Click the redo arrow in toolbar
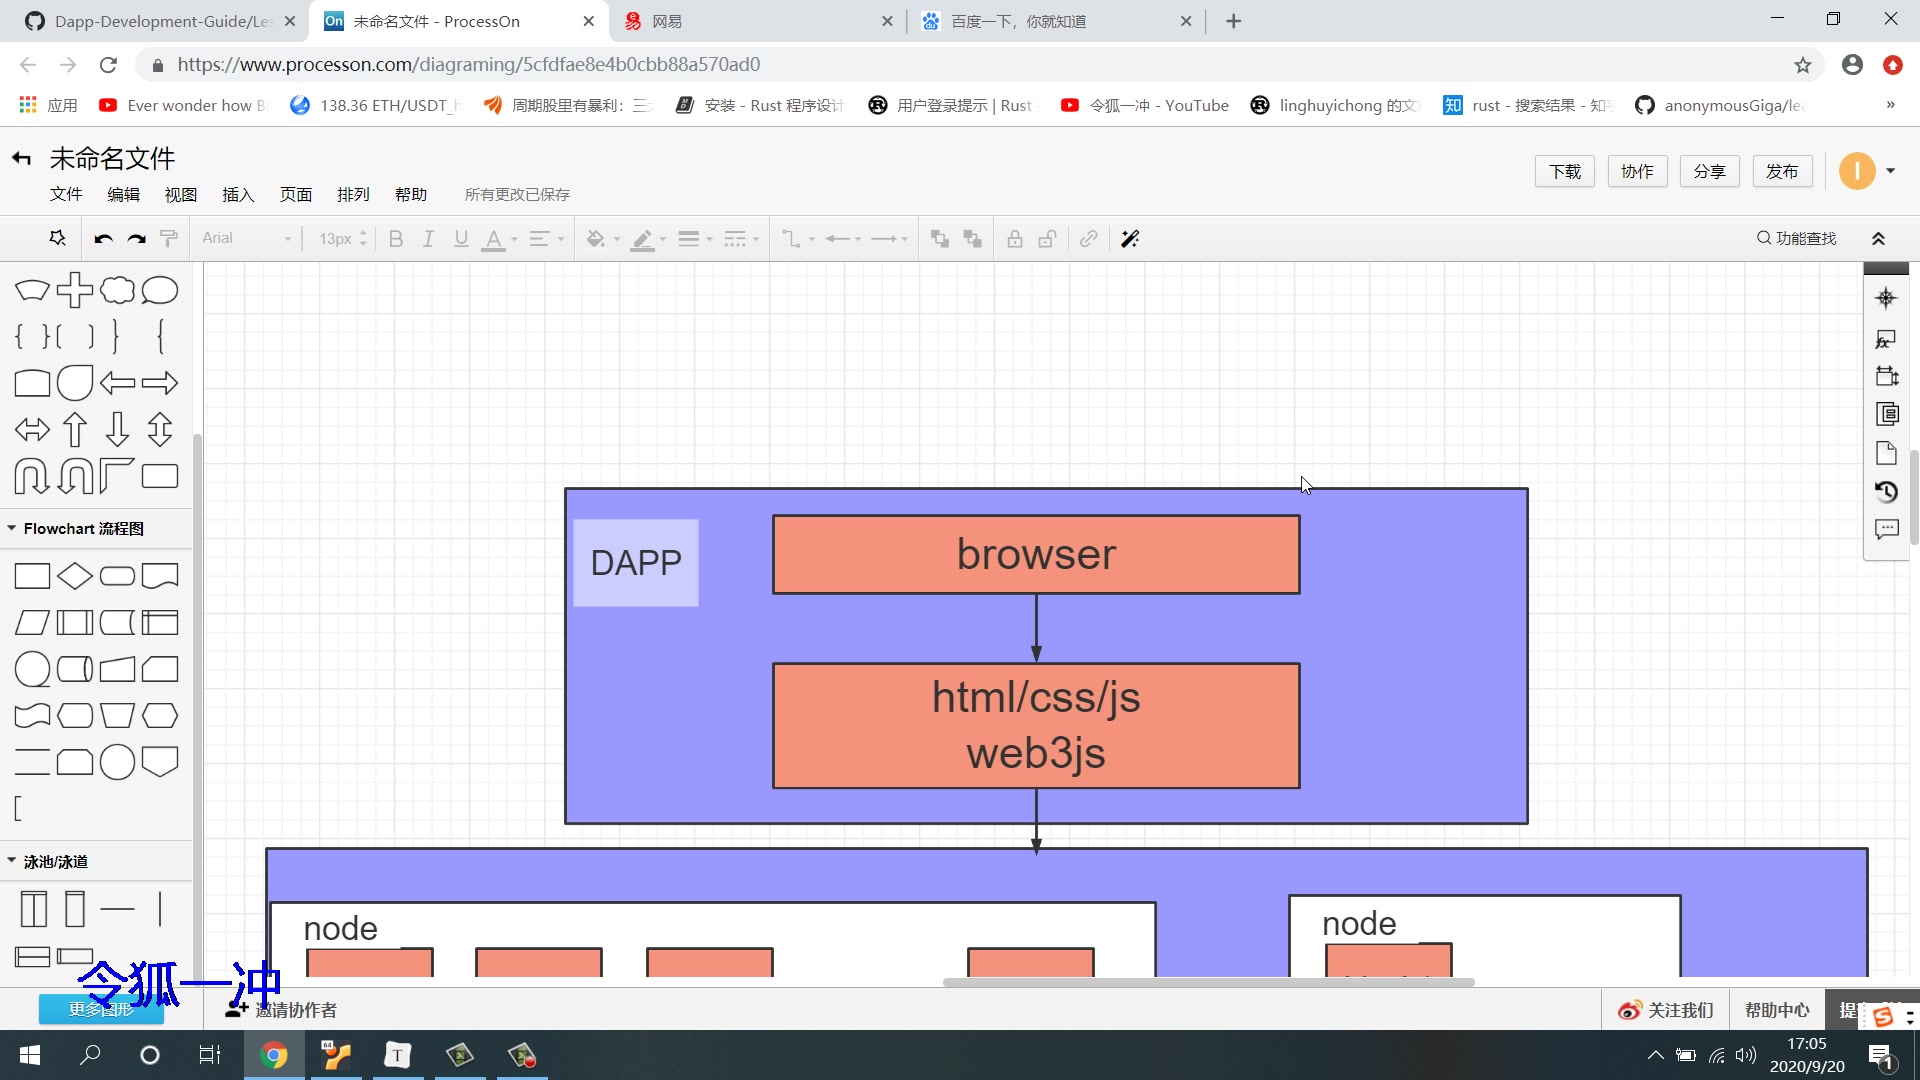Viewport: 1920px width, 1080px height. pos(137,238)
